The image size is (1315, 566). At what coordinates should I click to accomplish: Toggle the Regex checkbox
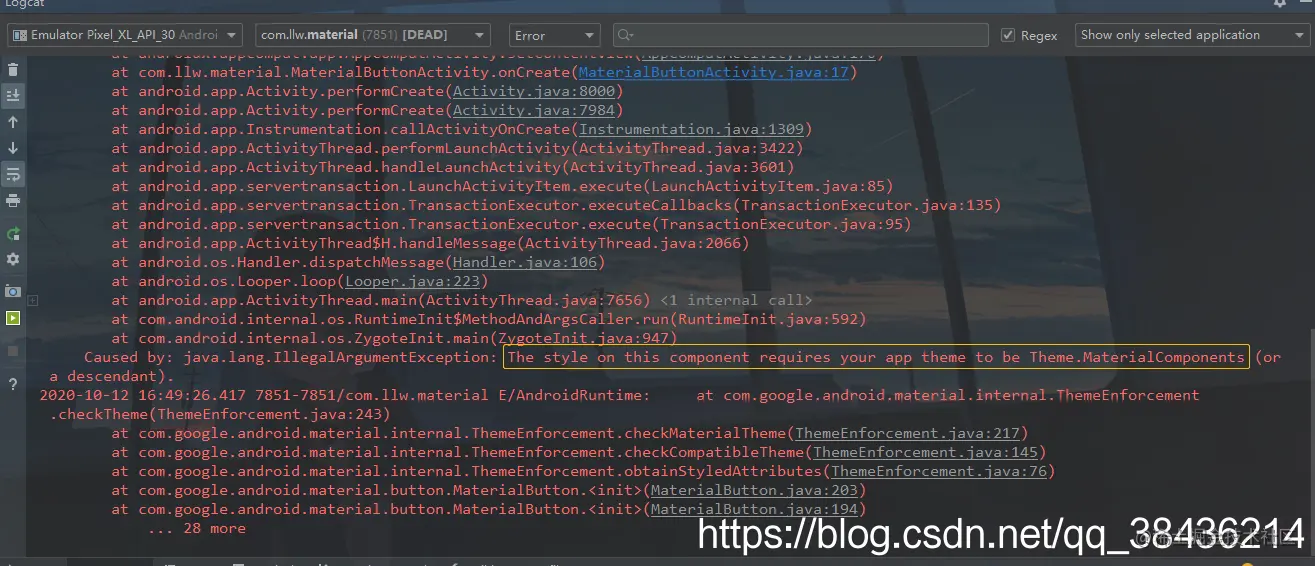coord(1008,35)
